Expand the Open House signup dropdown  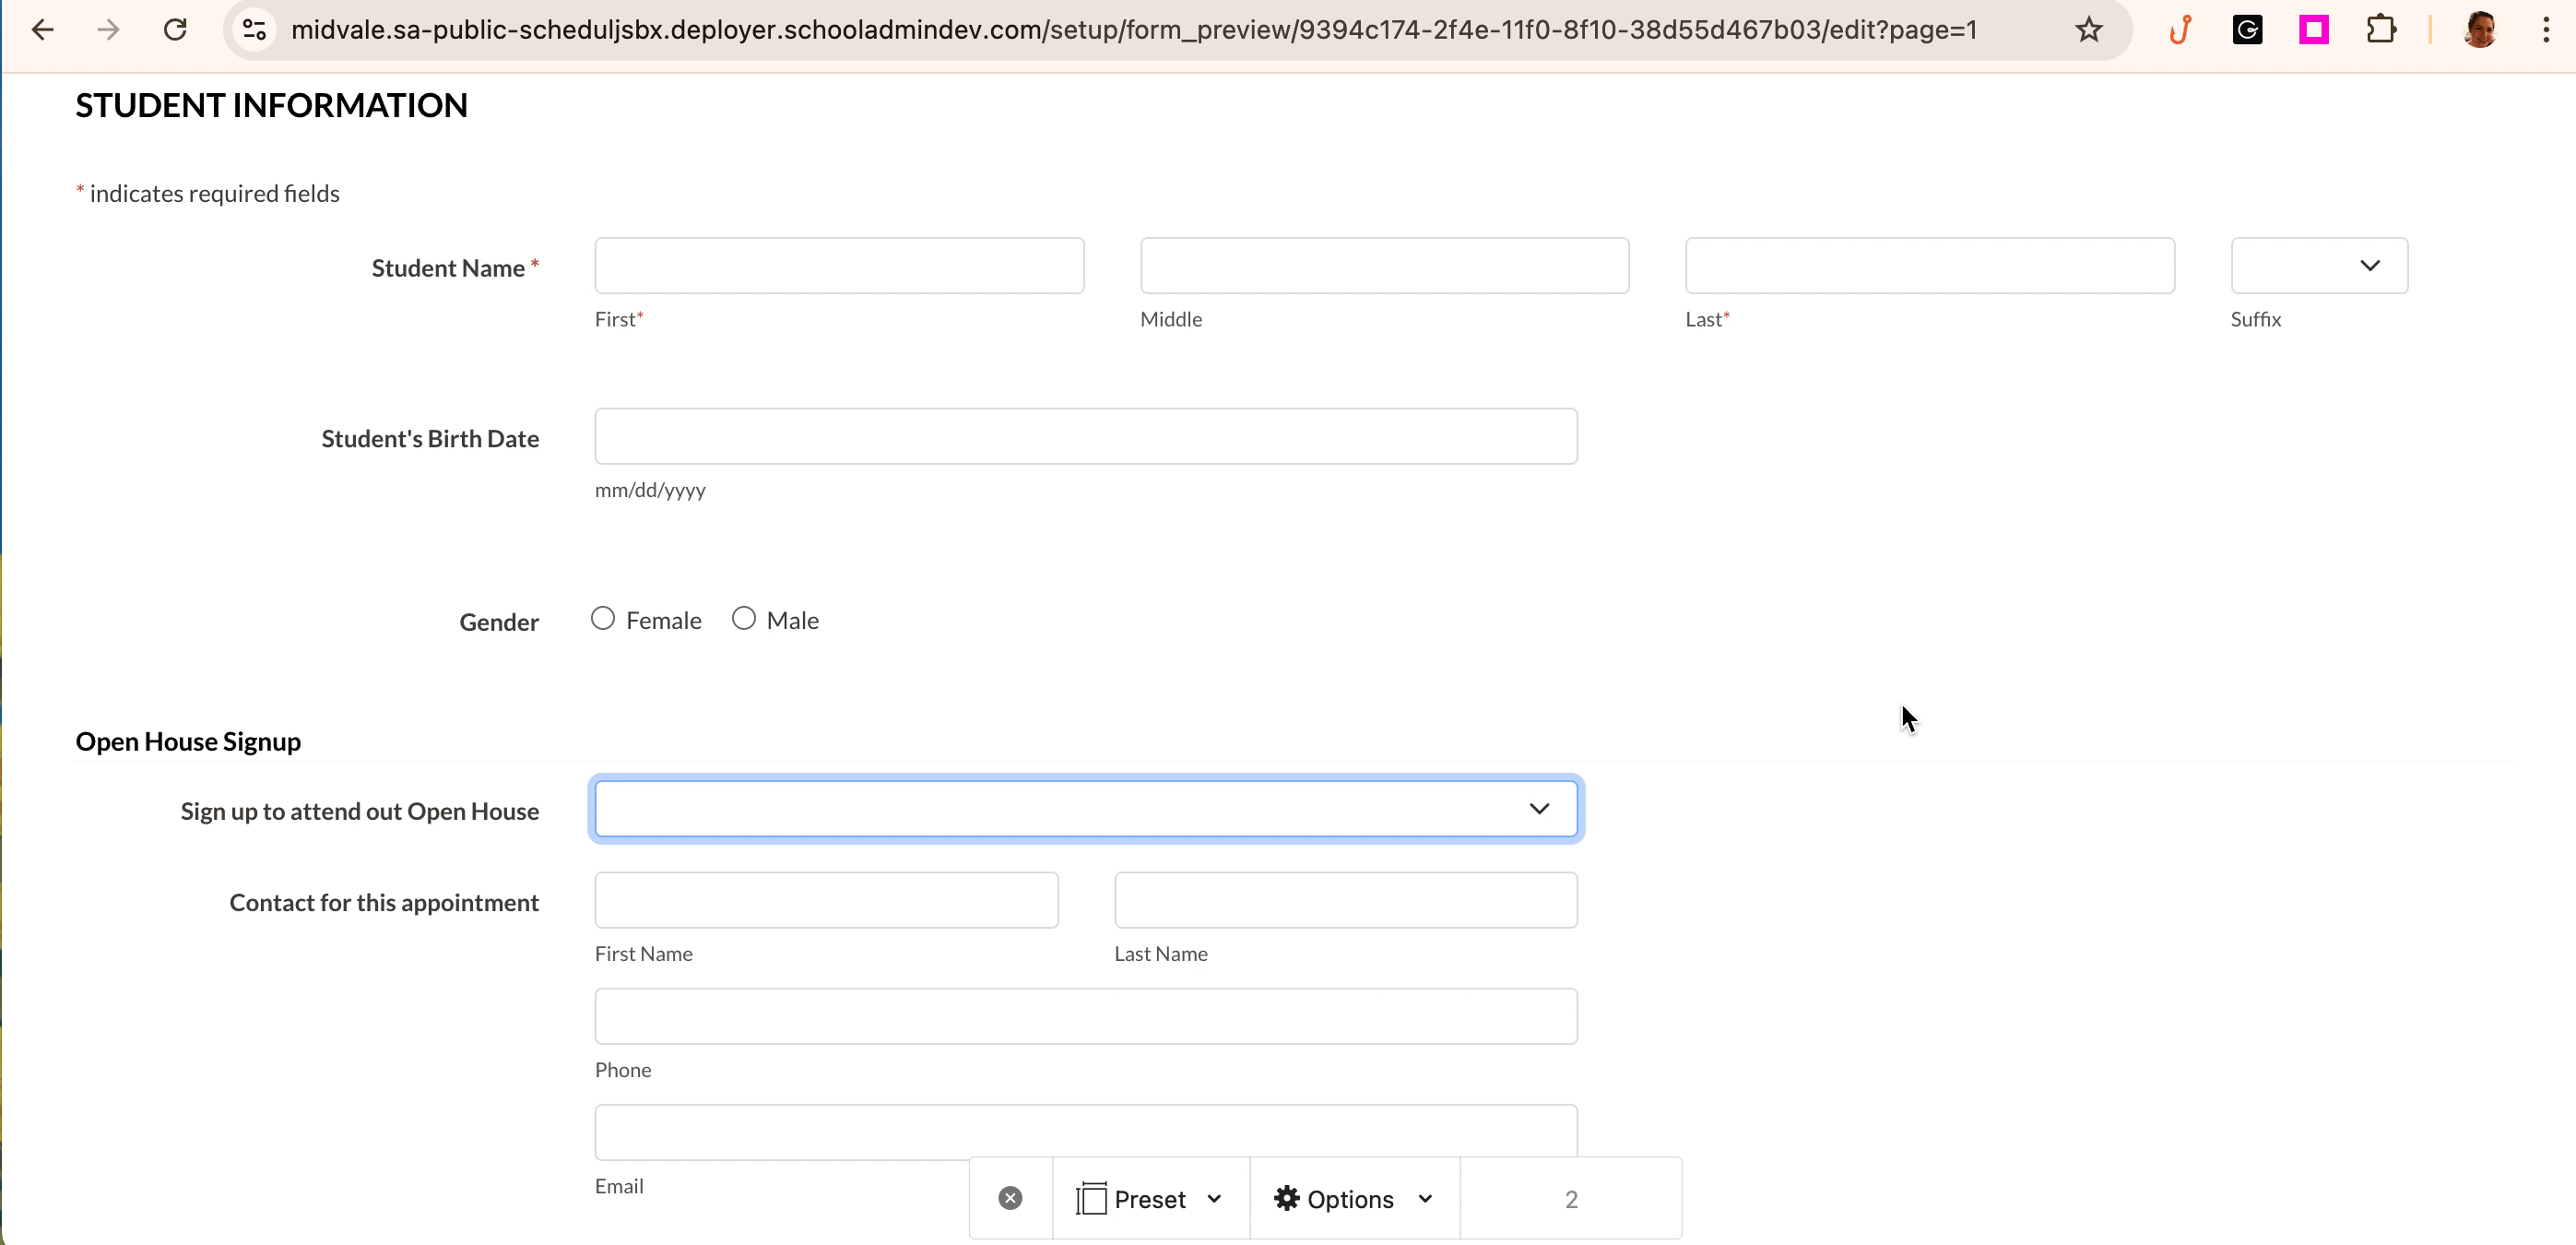tap(1085, 809)
